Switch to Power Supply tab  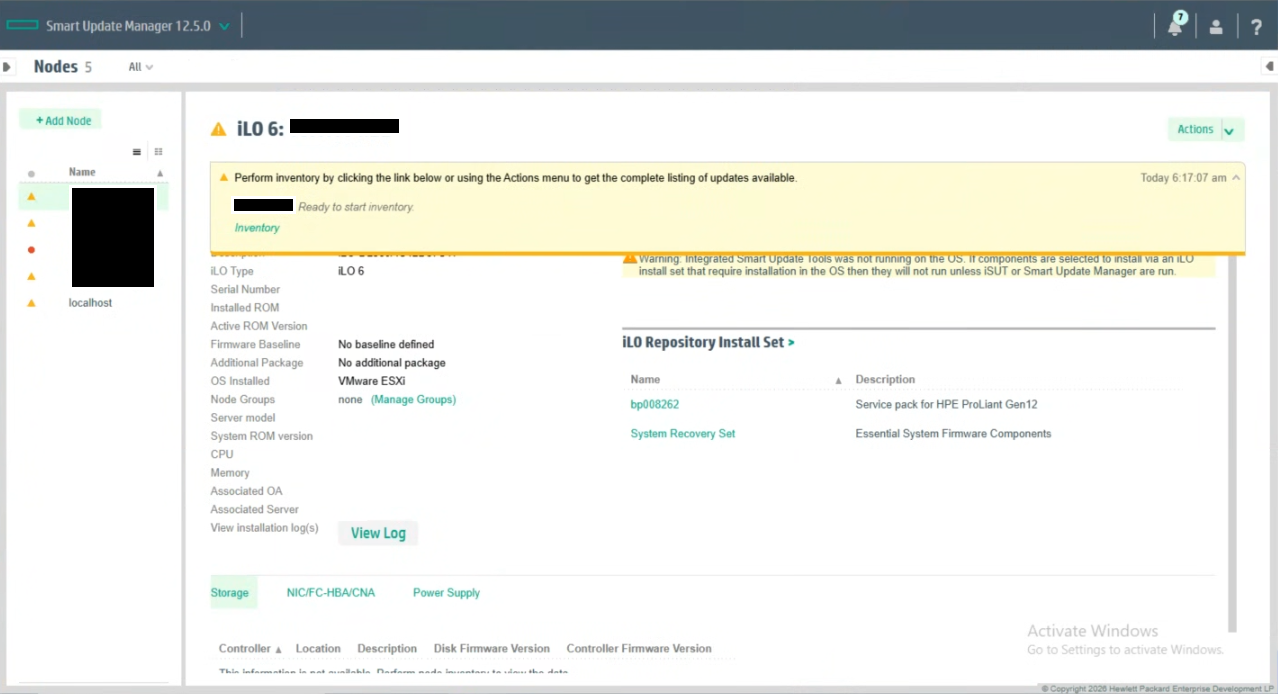pos(446,593)
